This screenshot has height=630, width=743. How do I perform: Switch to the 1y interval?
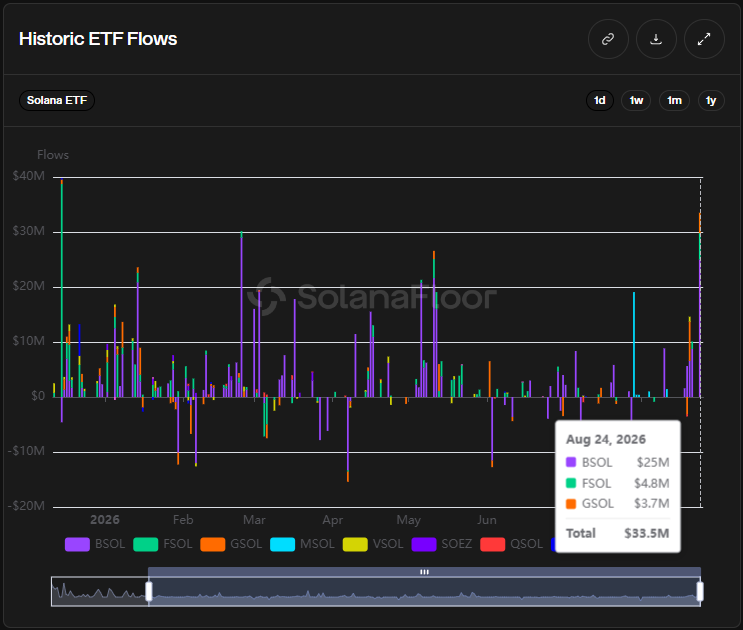click(x=711, y=100)
